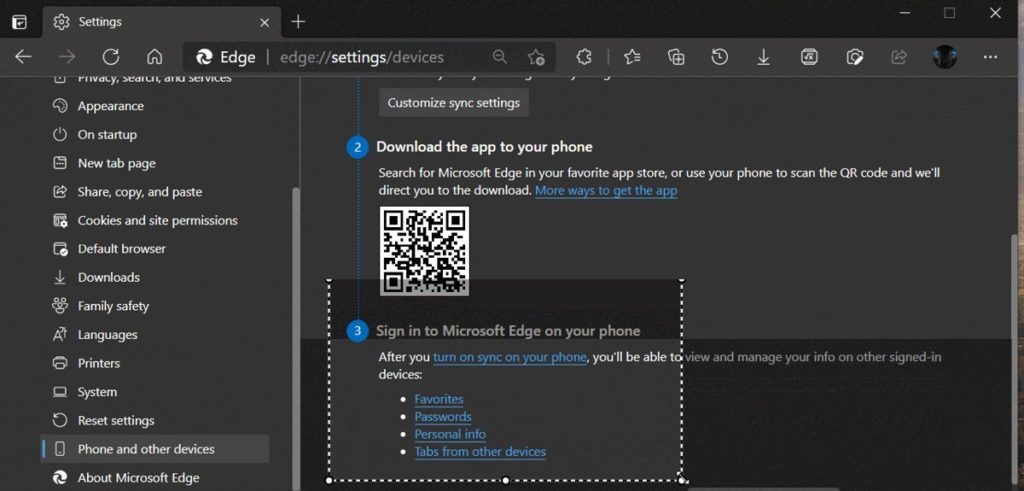Open the profile avatar
1024x491 pixels.
(x=944, y=57)
